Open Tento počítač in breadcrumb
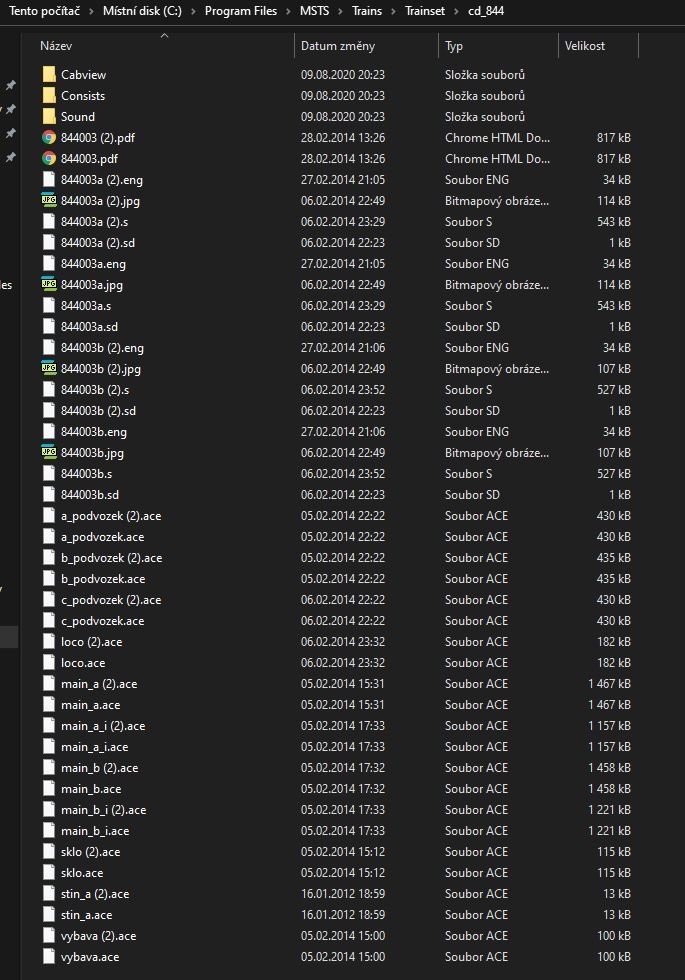Viewport: 685px width, 980px height. 46,11
